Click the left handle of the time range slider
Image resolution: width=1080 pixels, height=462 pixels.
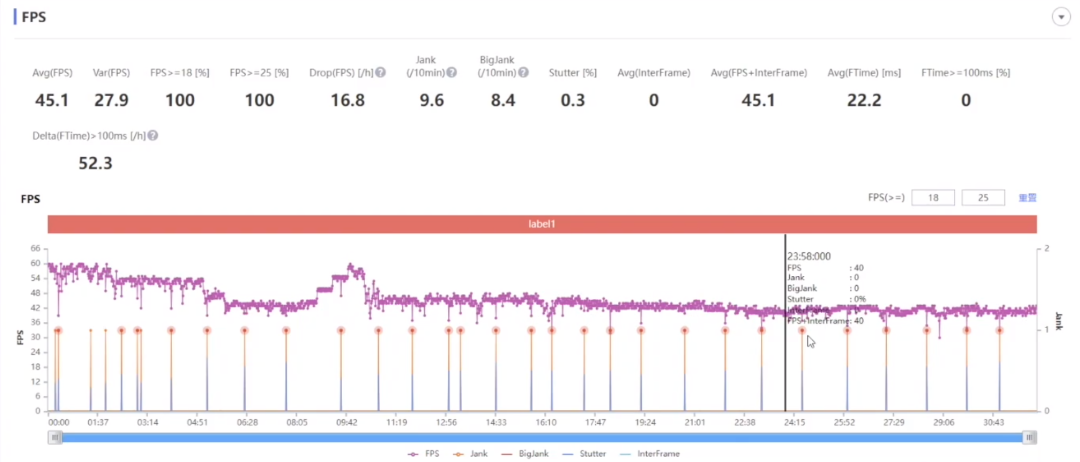coord(53,437)
